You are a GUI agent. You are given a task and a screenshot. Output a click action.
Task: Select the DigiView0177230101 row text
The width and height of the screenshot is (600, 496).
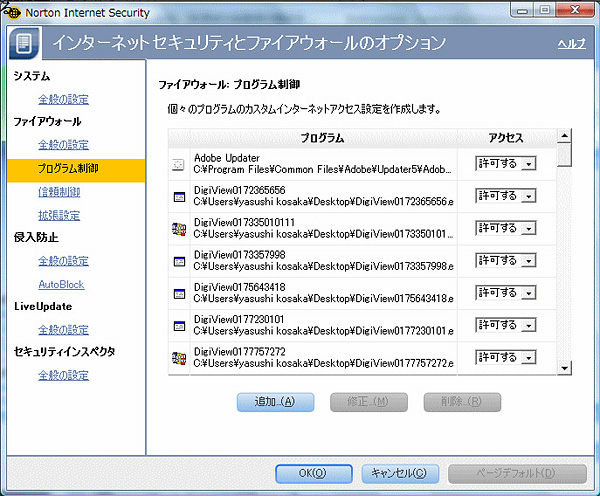pyautogui.click(x=323, y=325)
